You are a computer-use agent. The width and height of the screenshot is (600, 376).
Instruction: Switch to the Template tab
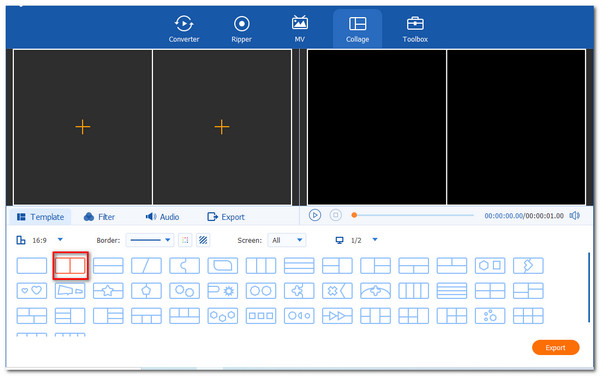[40, 217]
